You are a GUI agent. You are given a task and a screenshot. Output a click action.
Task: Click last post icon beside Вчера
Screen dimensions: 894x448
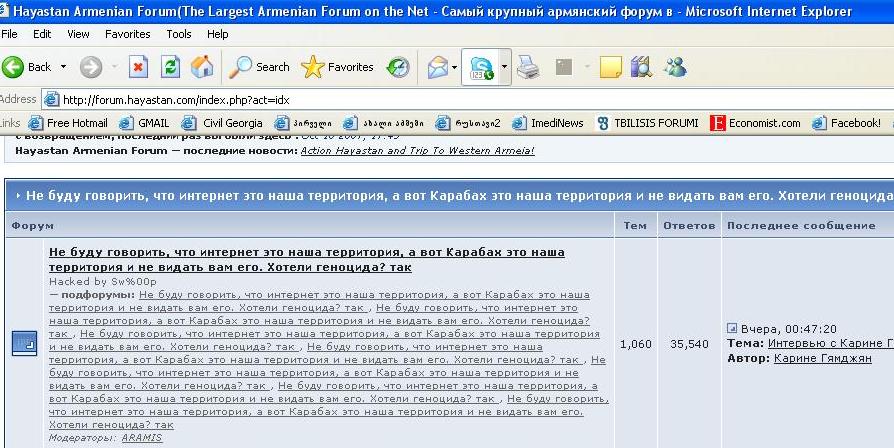click(x=732, y=328)
